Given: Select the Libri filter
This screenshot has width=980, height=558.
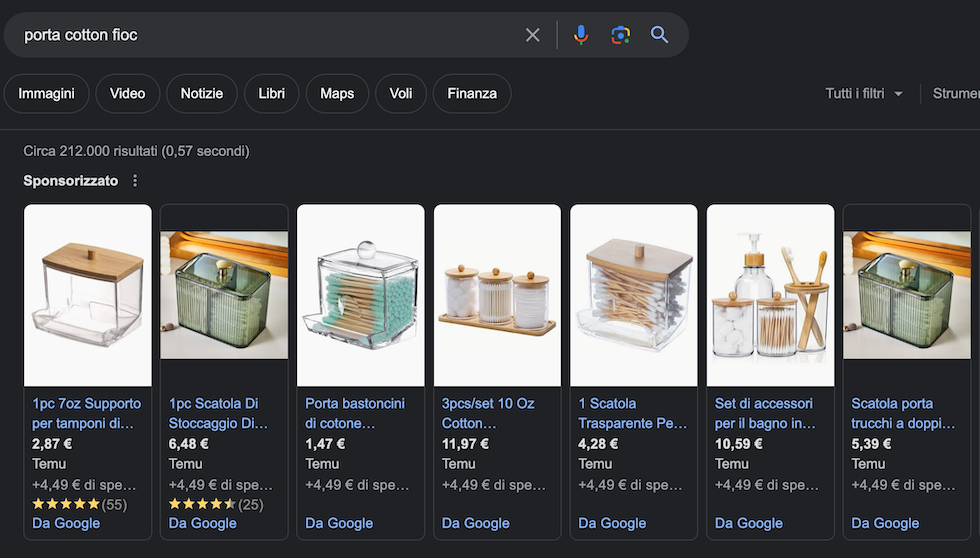Looking at the screenshot, I should click(271, 94).
